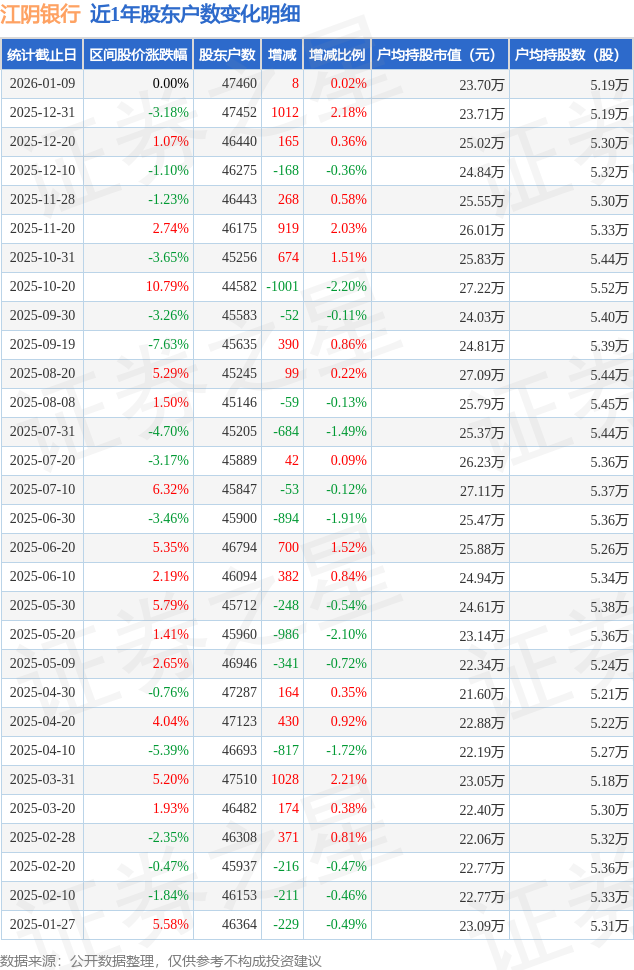Click the 10.79% price change cell
Image resolution: width=634 pixels, height=970 pixels.
click(x=167, y=287)
